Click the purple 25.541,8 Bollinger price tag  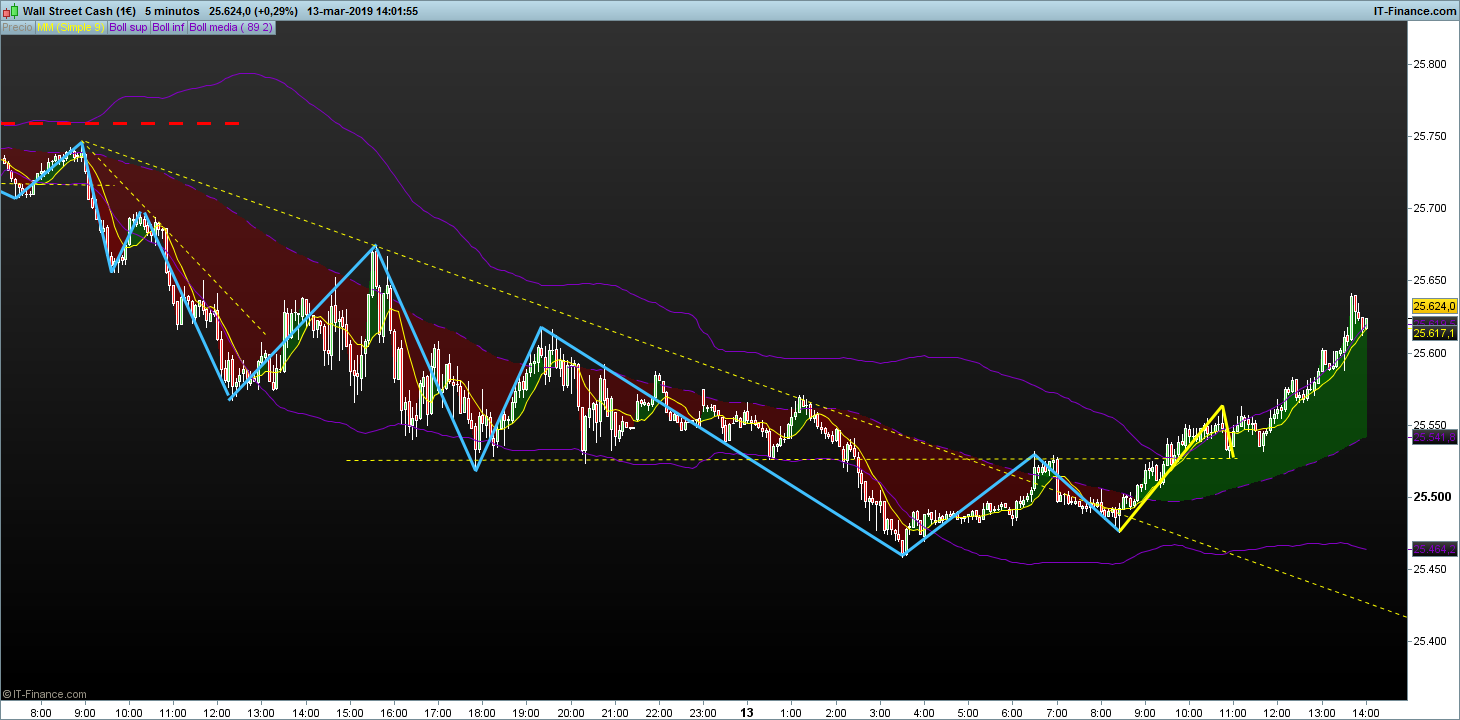tap(1433, 437)
